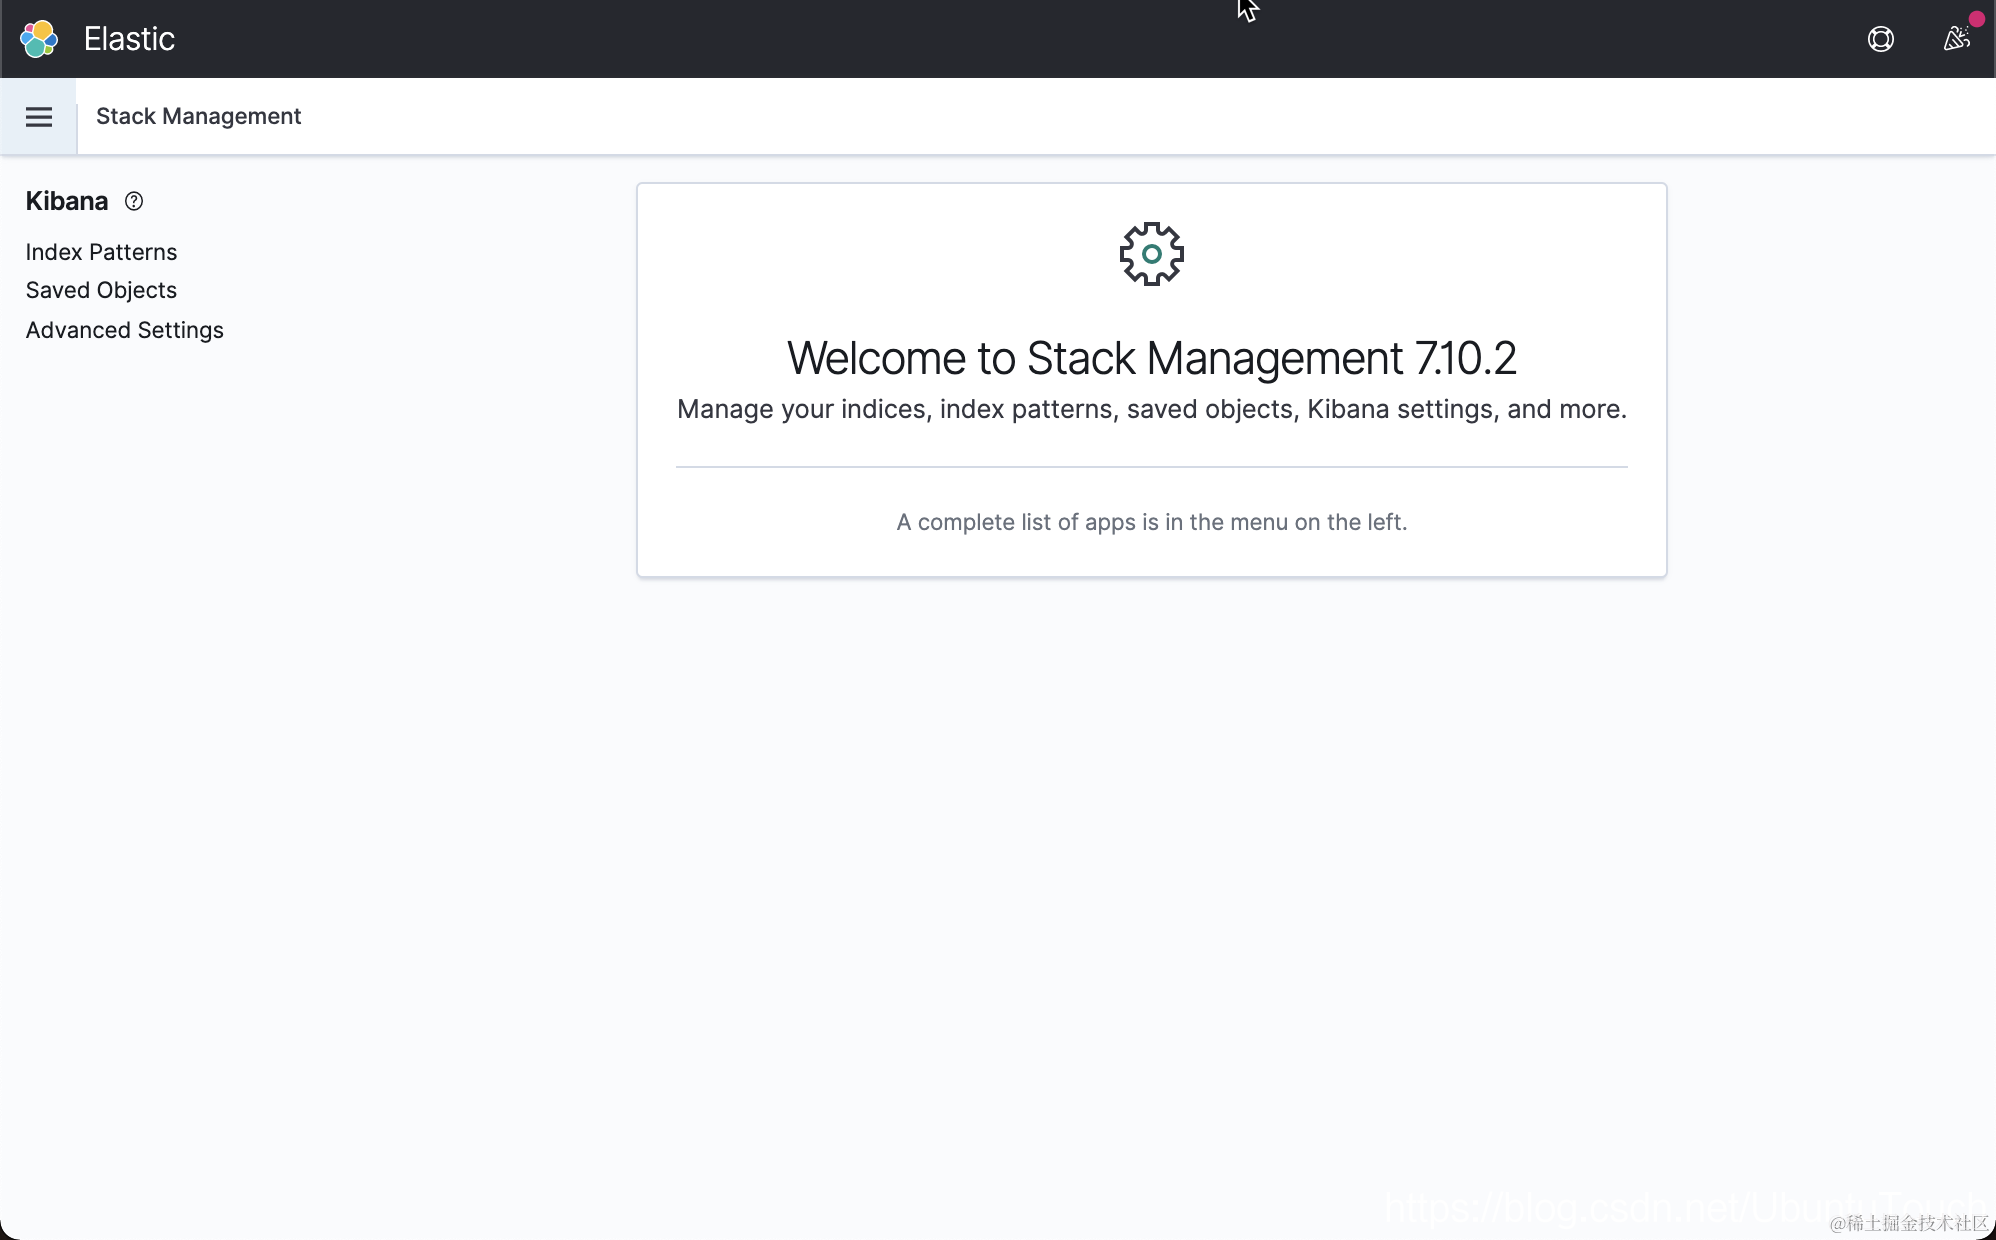This screenshot has height=1240, width=1996.
Task: Click the Stack Management breadcrumb
Action: point(198,116)
